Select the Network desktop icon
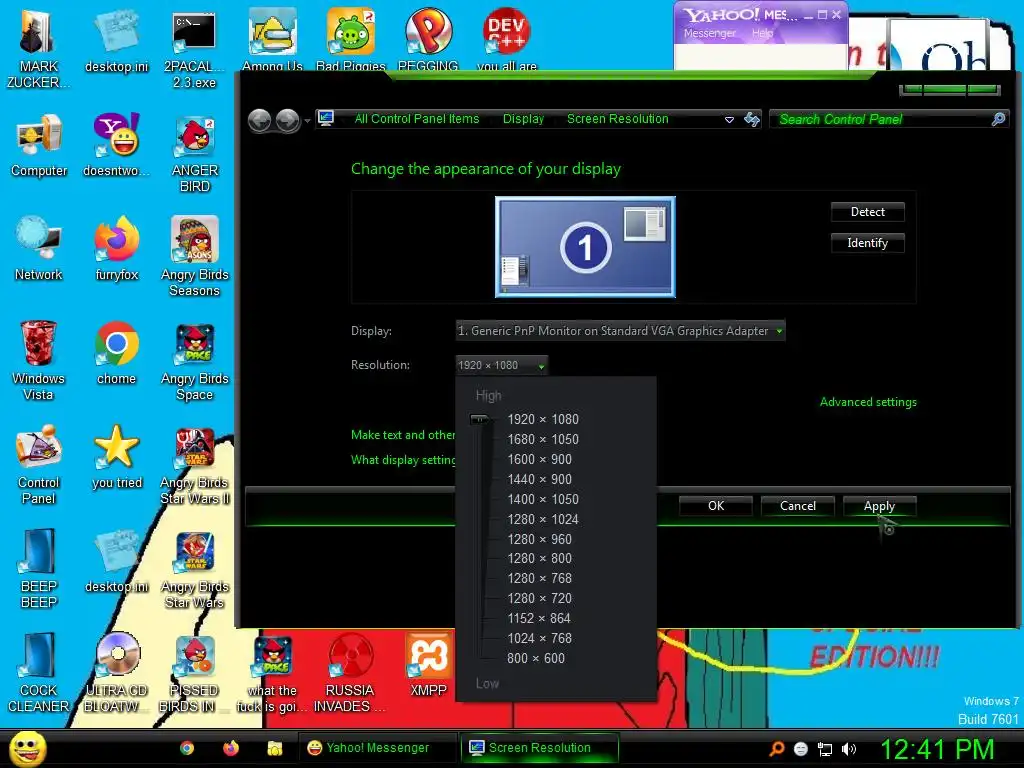 (39, 249)
